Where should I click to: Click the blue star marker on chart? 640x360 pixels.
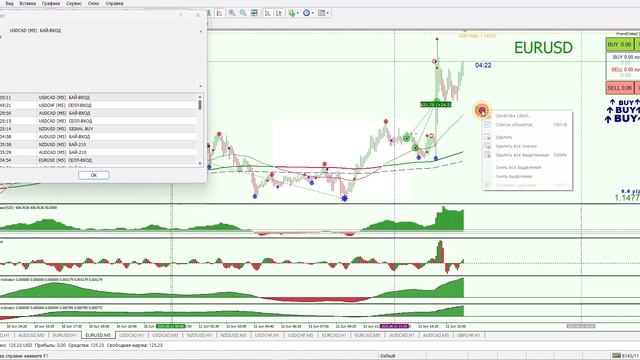pos(344,198)
